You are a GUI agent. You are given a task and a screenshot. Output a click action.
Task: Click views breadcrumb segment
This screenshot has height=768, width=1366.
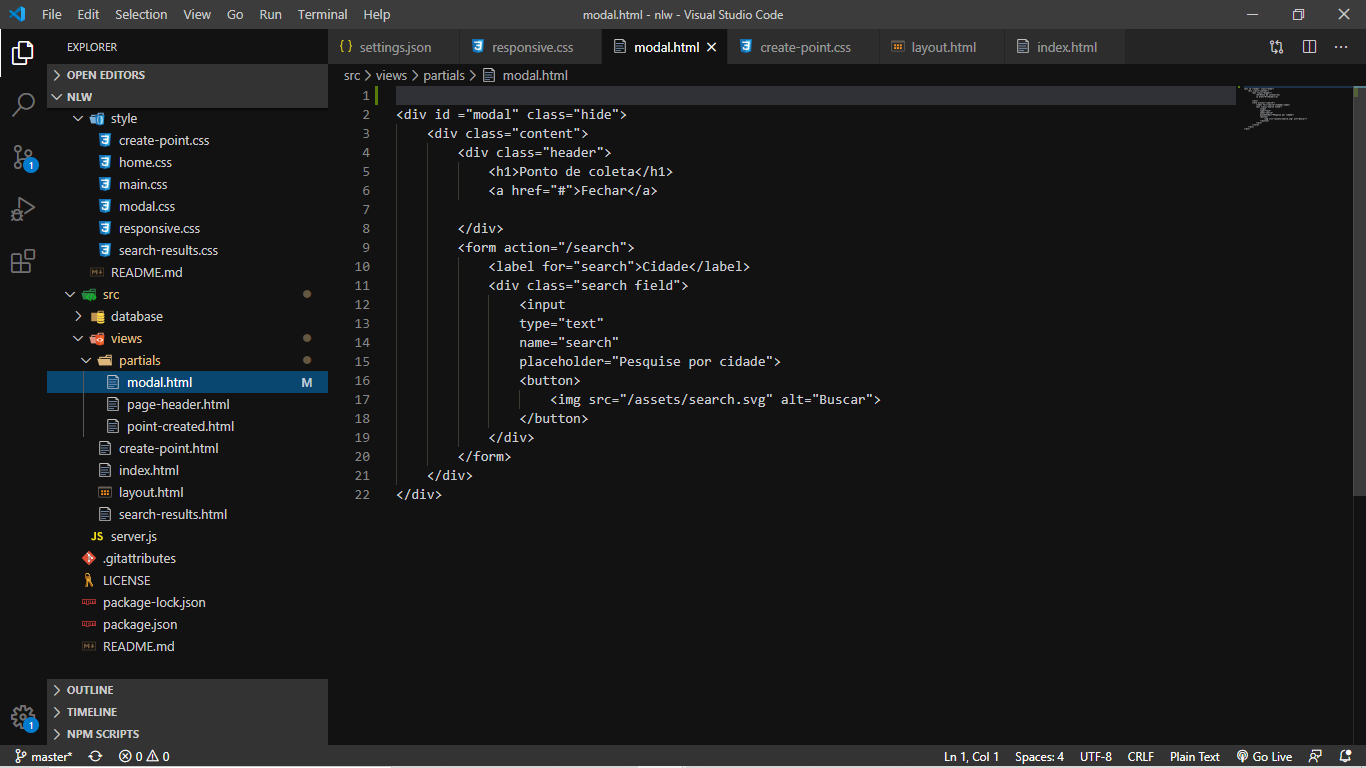[391, 75]
